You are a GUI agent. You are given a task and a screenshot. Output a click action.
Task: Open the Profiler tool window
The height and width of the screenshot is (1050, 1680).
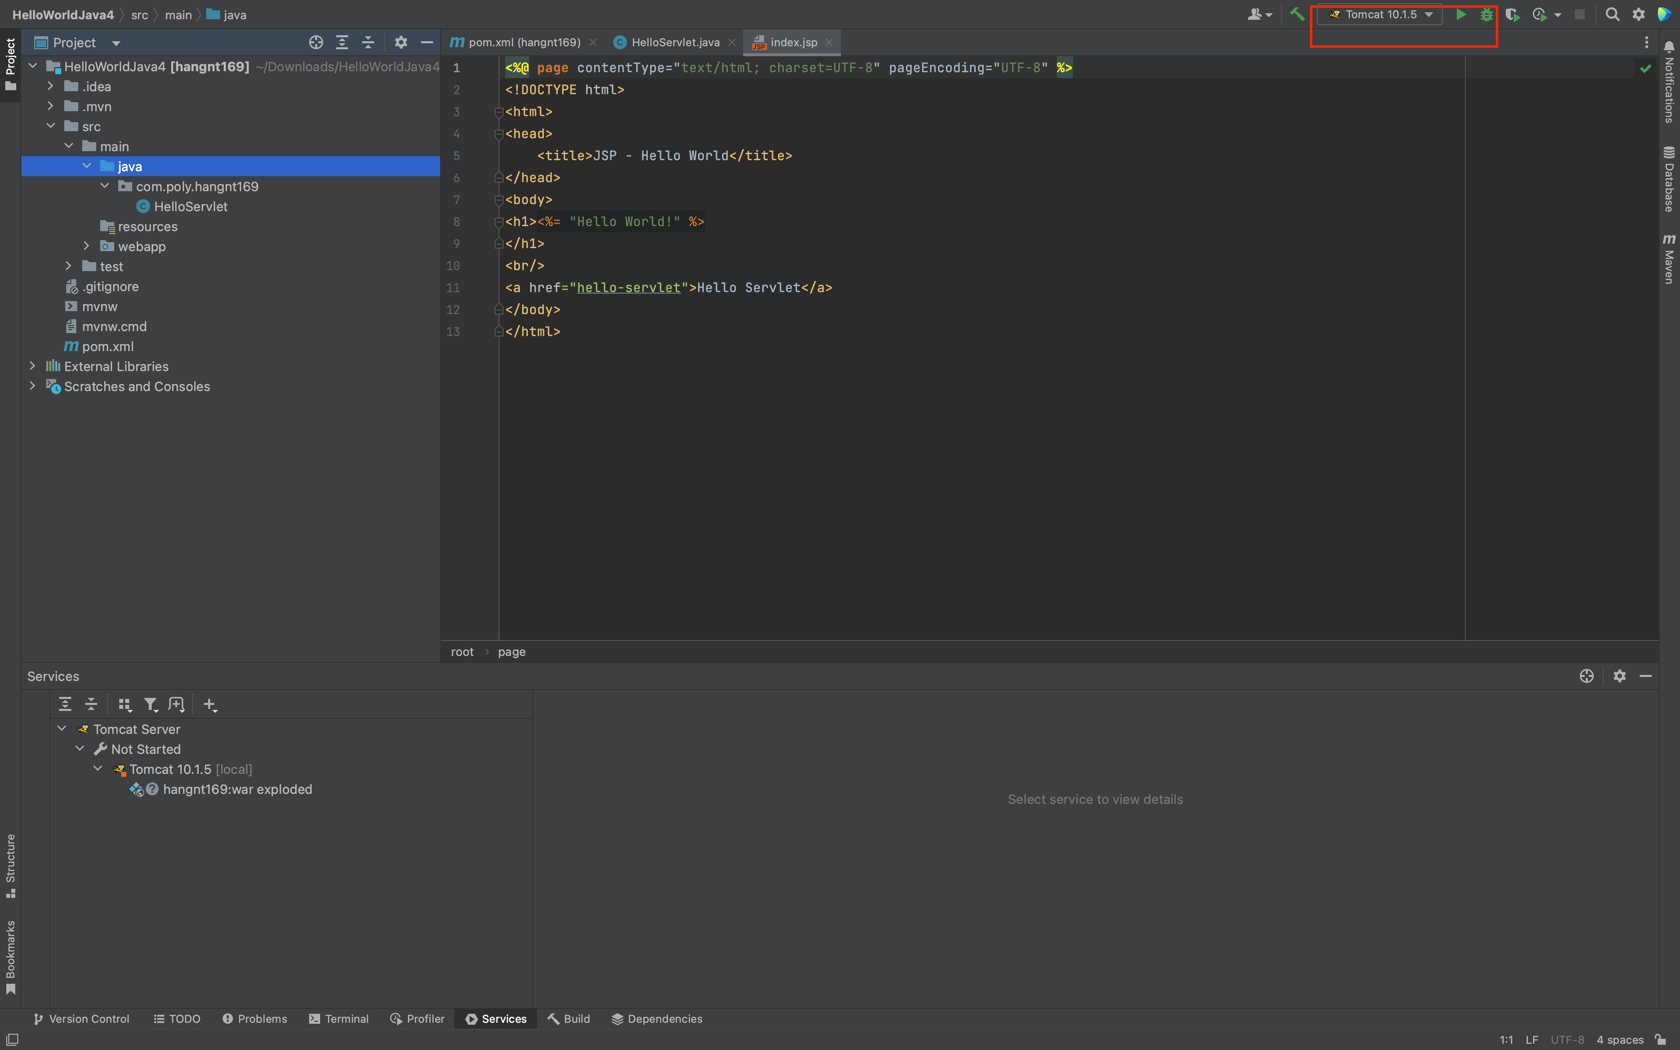click(x=417, y=1019)
